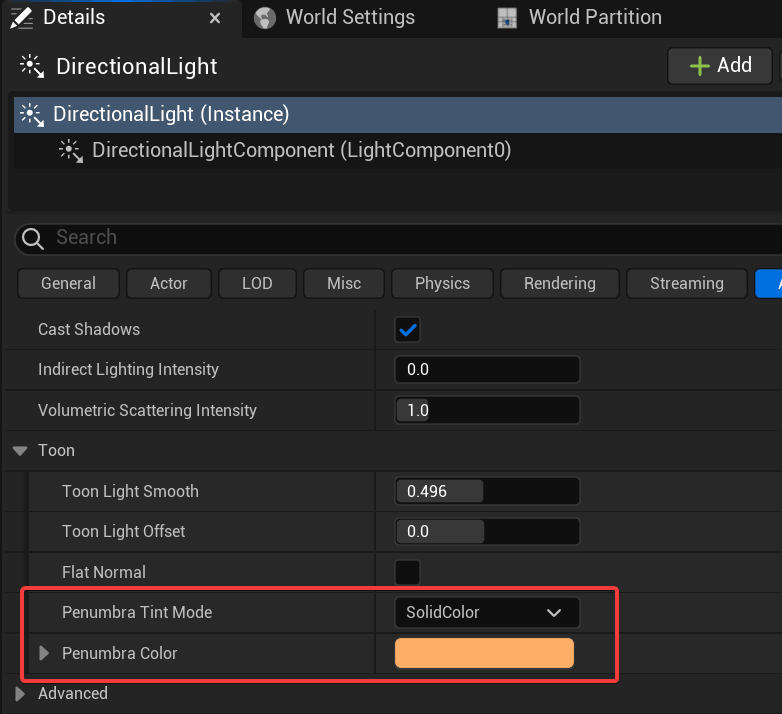Click the World Settings globe icon

[x=265, y=18]
